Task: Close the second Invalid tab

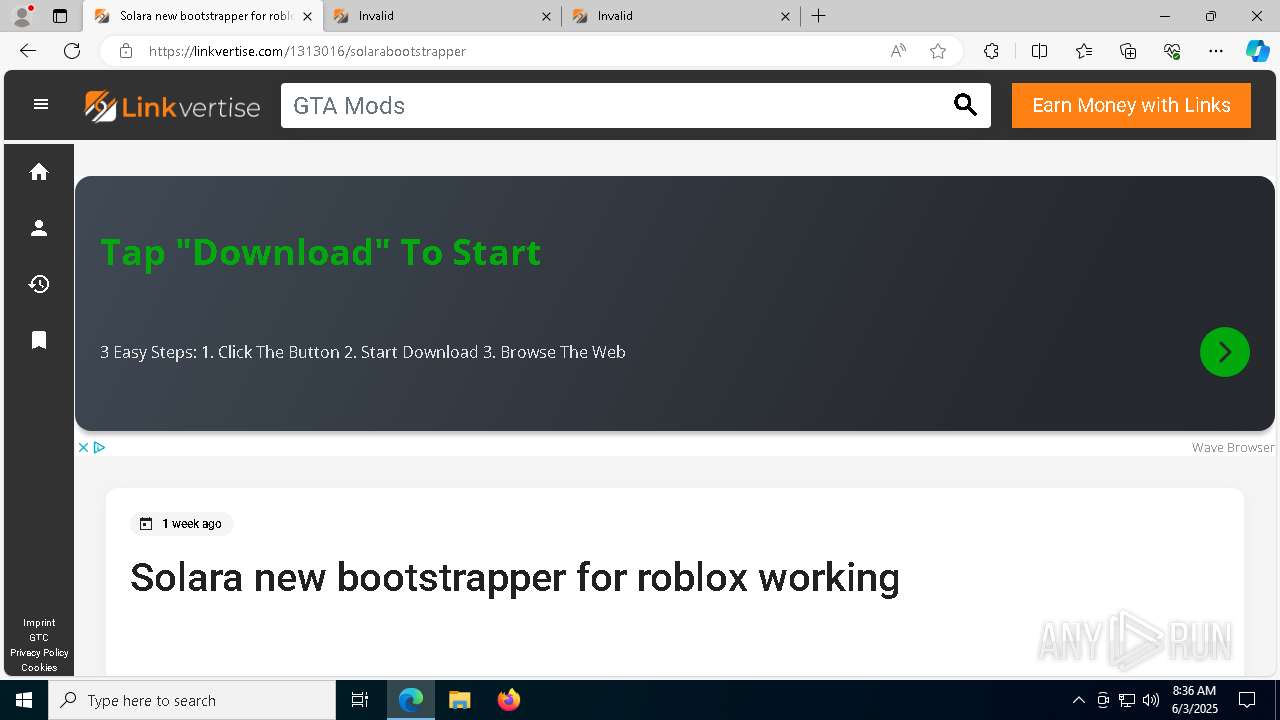Action: click(x=546, y=16)
